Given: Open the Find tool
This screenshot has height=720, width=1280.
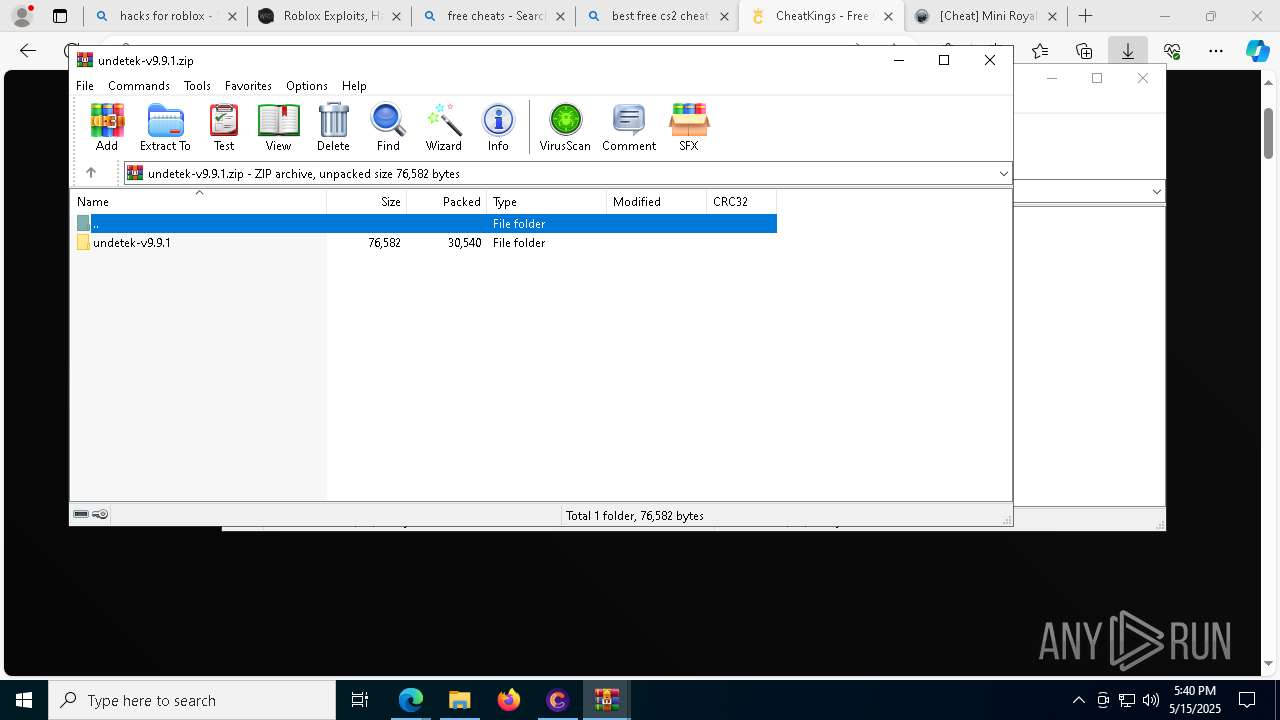Looking at the screenshot, I should [x=388, y=127].
